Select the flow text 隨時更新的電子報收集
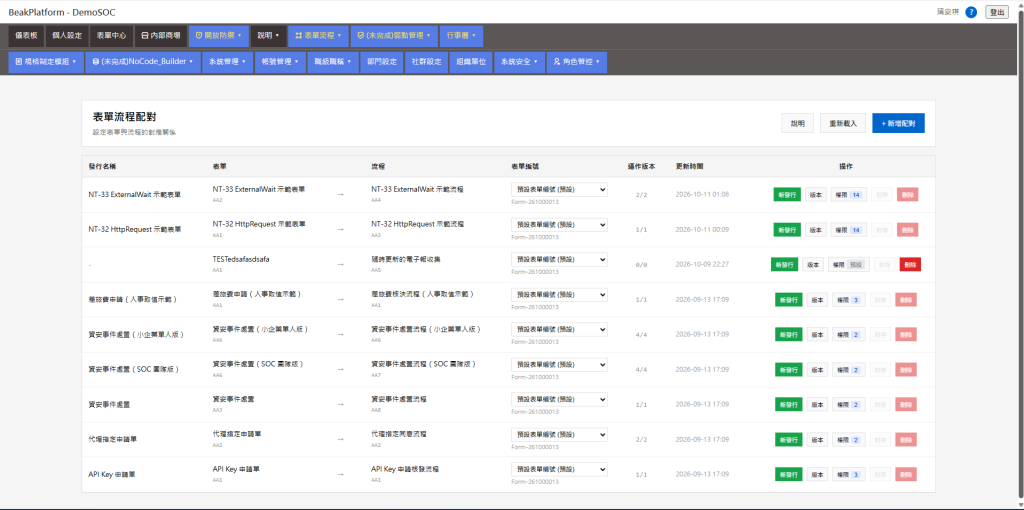1024x510 pixels. [406, 259]
